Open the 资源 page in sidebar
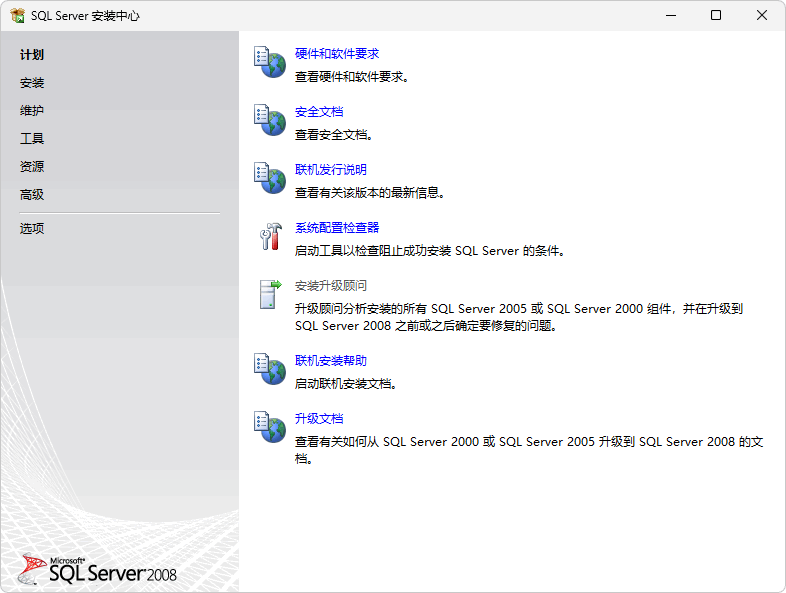786x593 pixels. coord(32,167)
